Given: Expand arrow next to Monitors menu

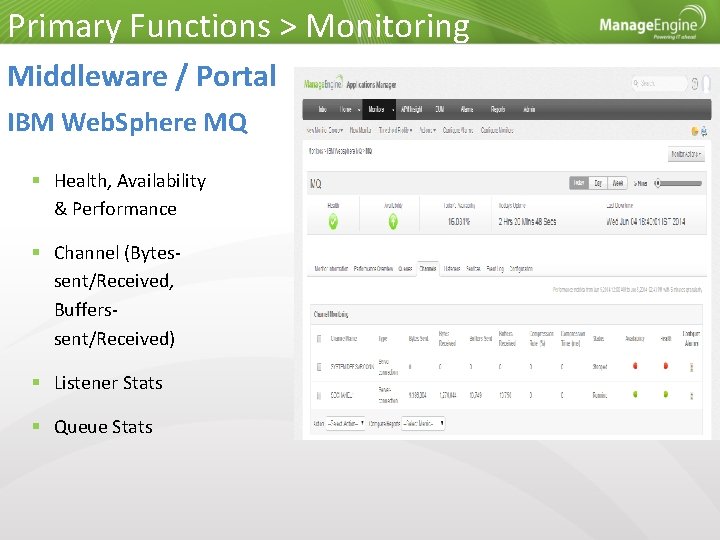Looking at the screenshot, I should 393,110.
